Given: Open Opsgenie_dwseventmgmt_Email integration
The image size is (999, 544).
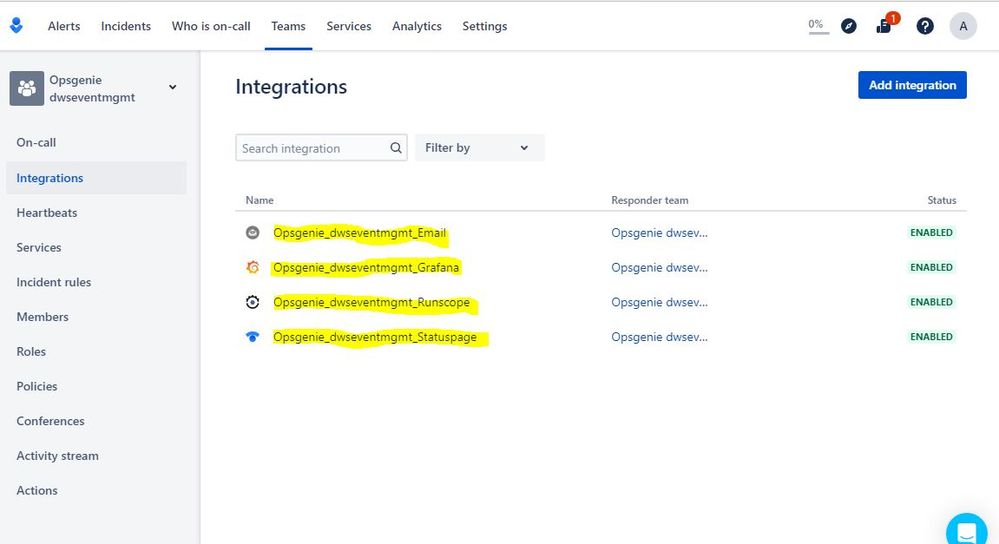Looking at the screenshot, I should click(359, 233).
